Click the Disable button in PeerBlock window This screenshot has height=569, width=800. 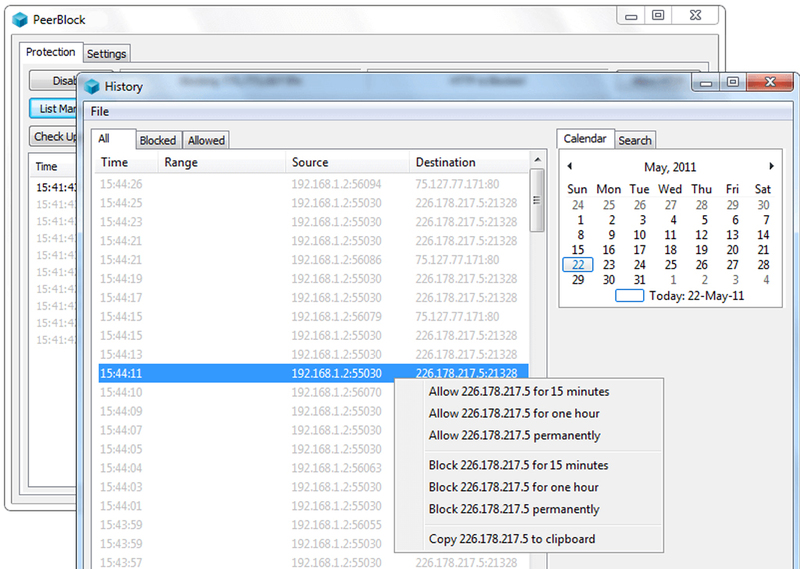click(54, 81)
